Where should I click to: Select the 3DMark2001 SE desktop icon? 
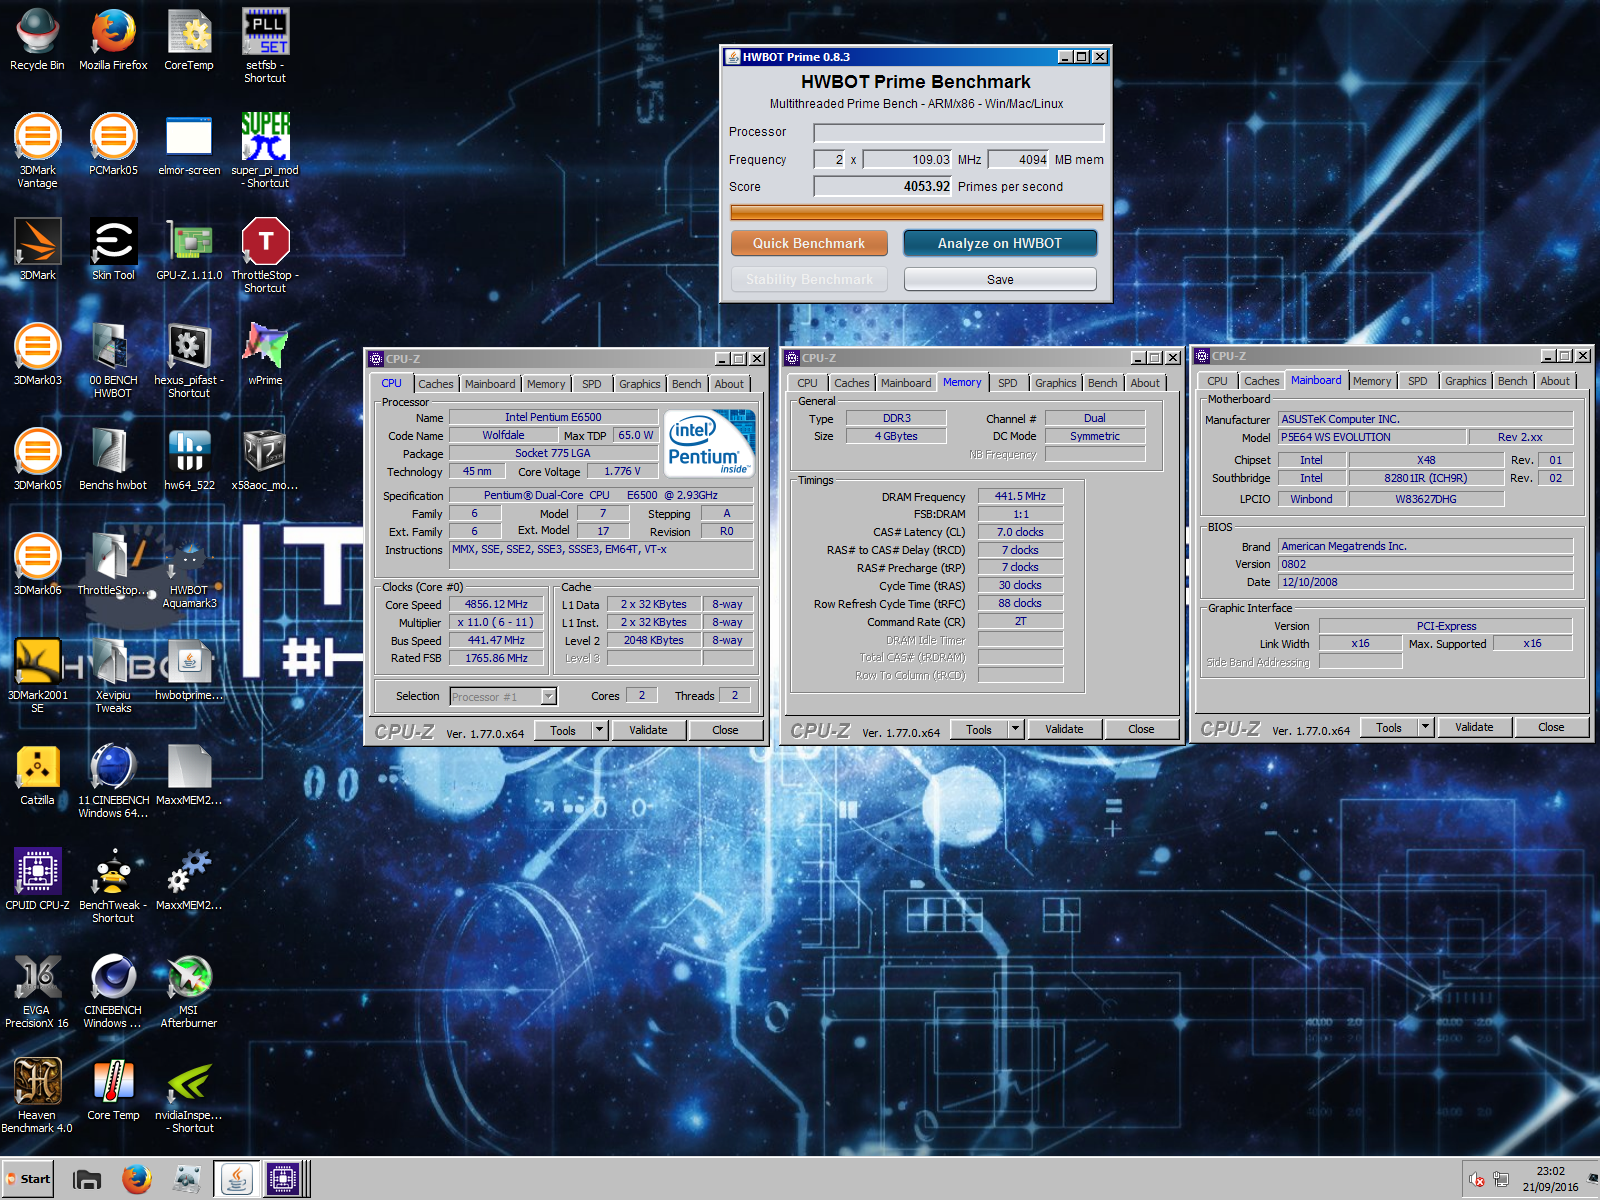(x=37, y=676)
